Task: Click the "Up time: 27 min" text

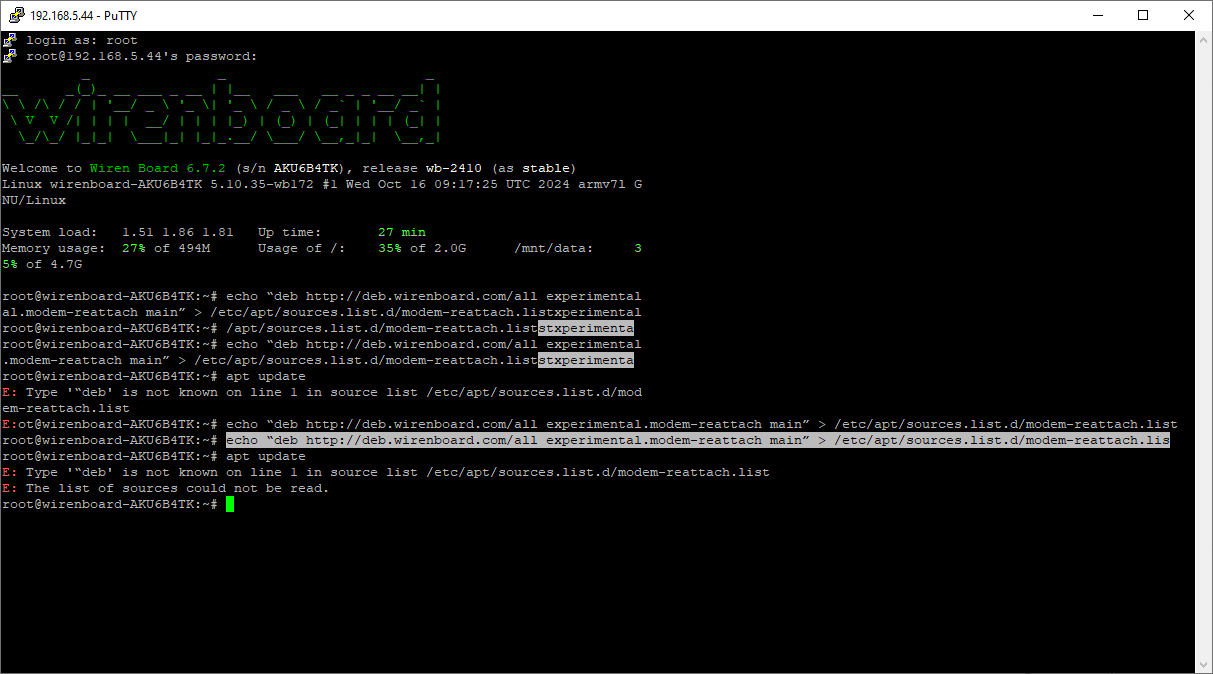Action: tap(341, 232)
